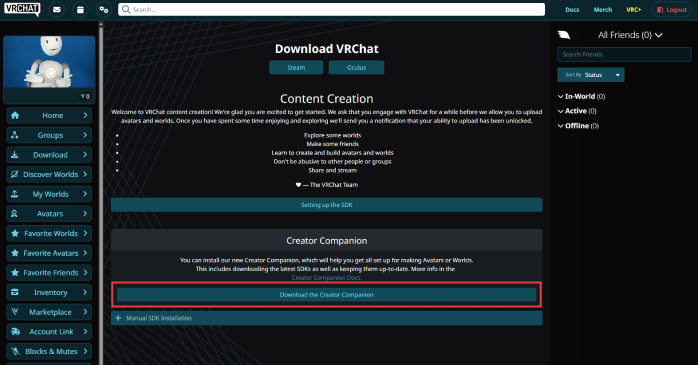The height and width of the screenshot is (365, 698).
Task: Click the Favorite Avatars star icon
Action: (15, 253)
